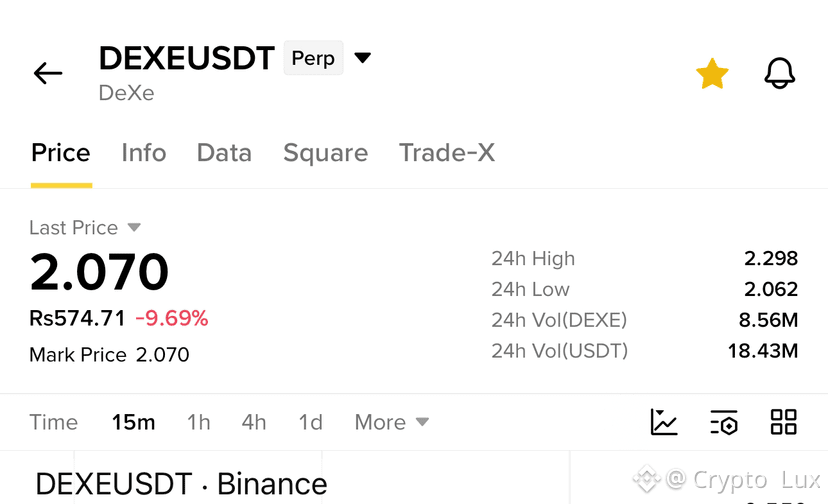Toggle the favorite star for DEXEUSDT

click(712, 73)
